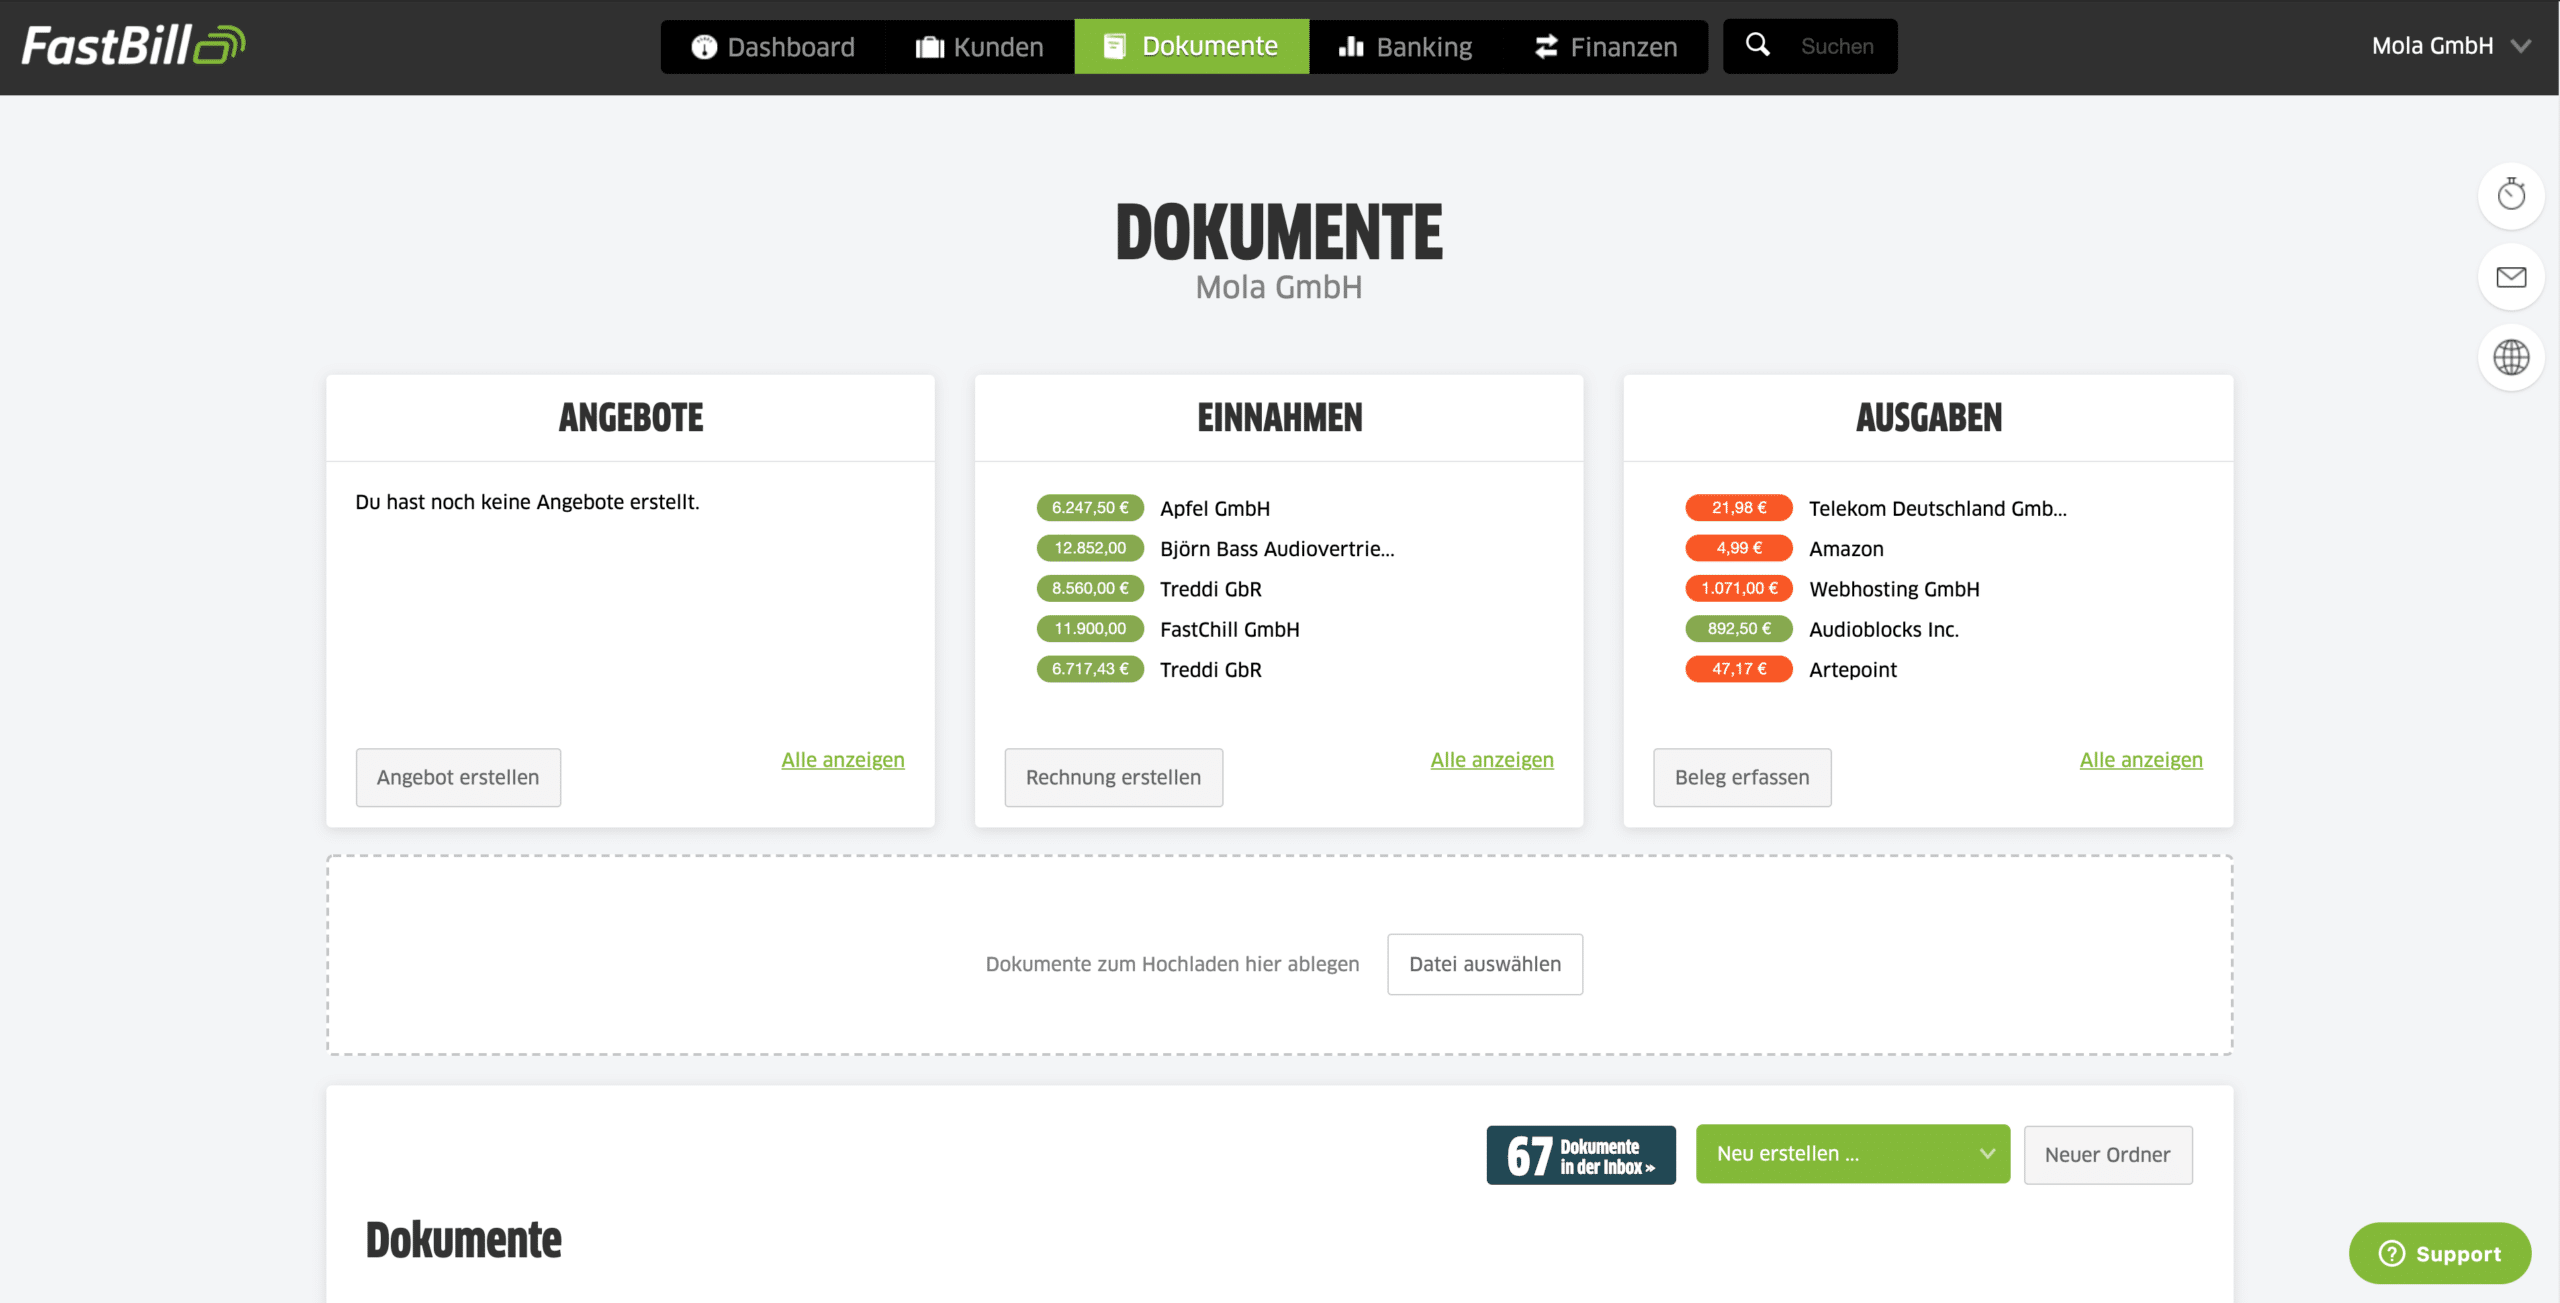Click the upload drop zone text
The image size is (2560, 1303).
click(1172, 964)
